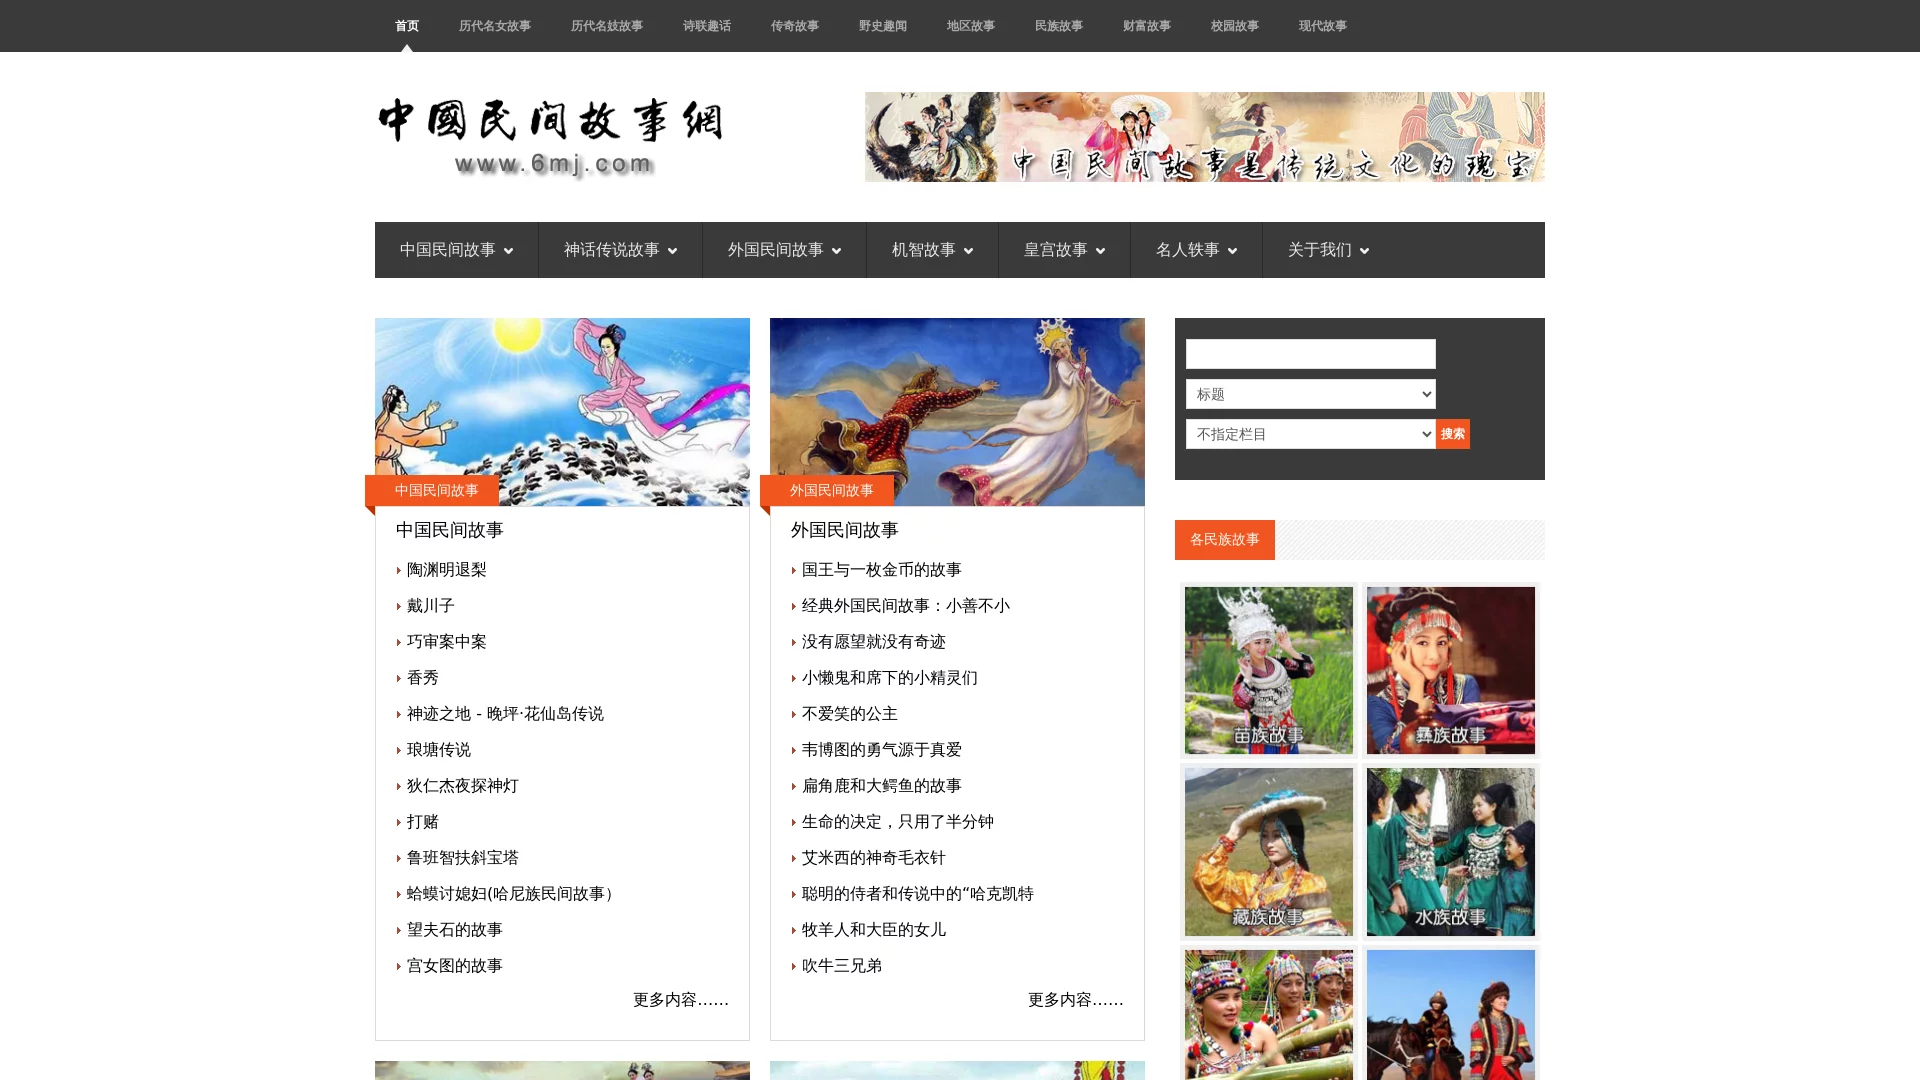Open the Chang'e illustration above 中国民间故事
1920x1080 pixels.
[x=562, y=412]
